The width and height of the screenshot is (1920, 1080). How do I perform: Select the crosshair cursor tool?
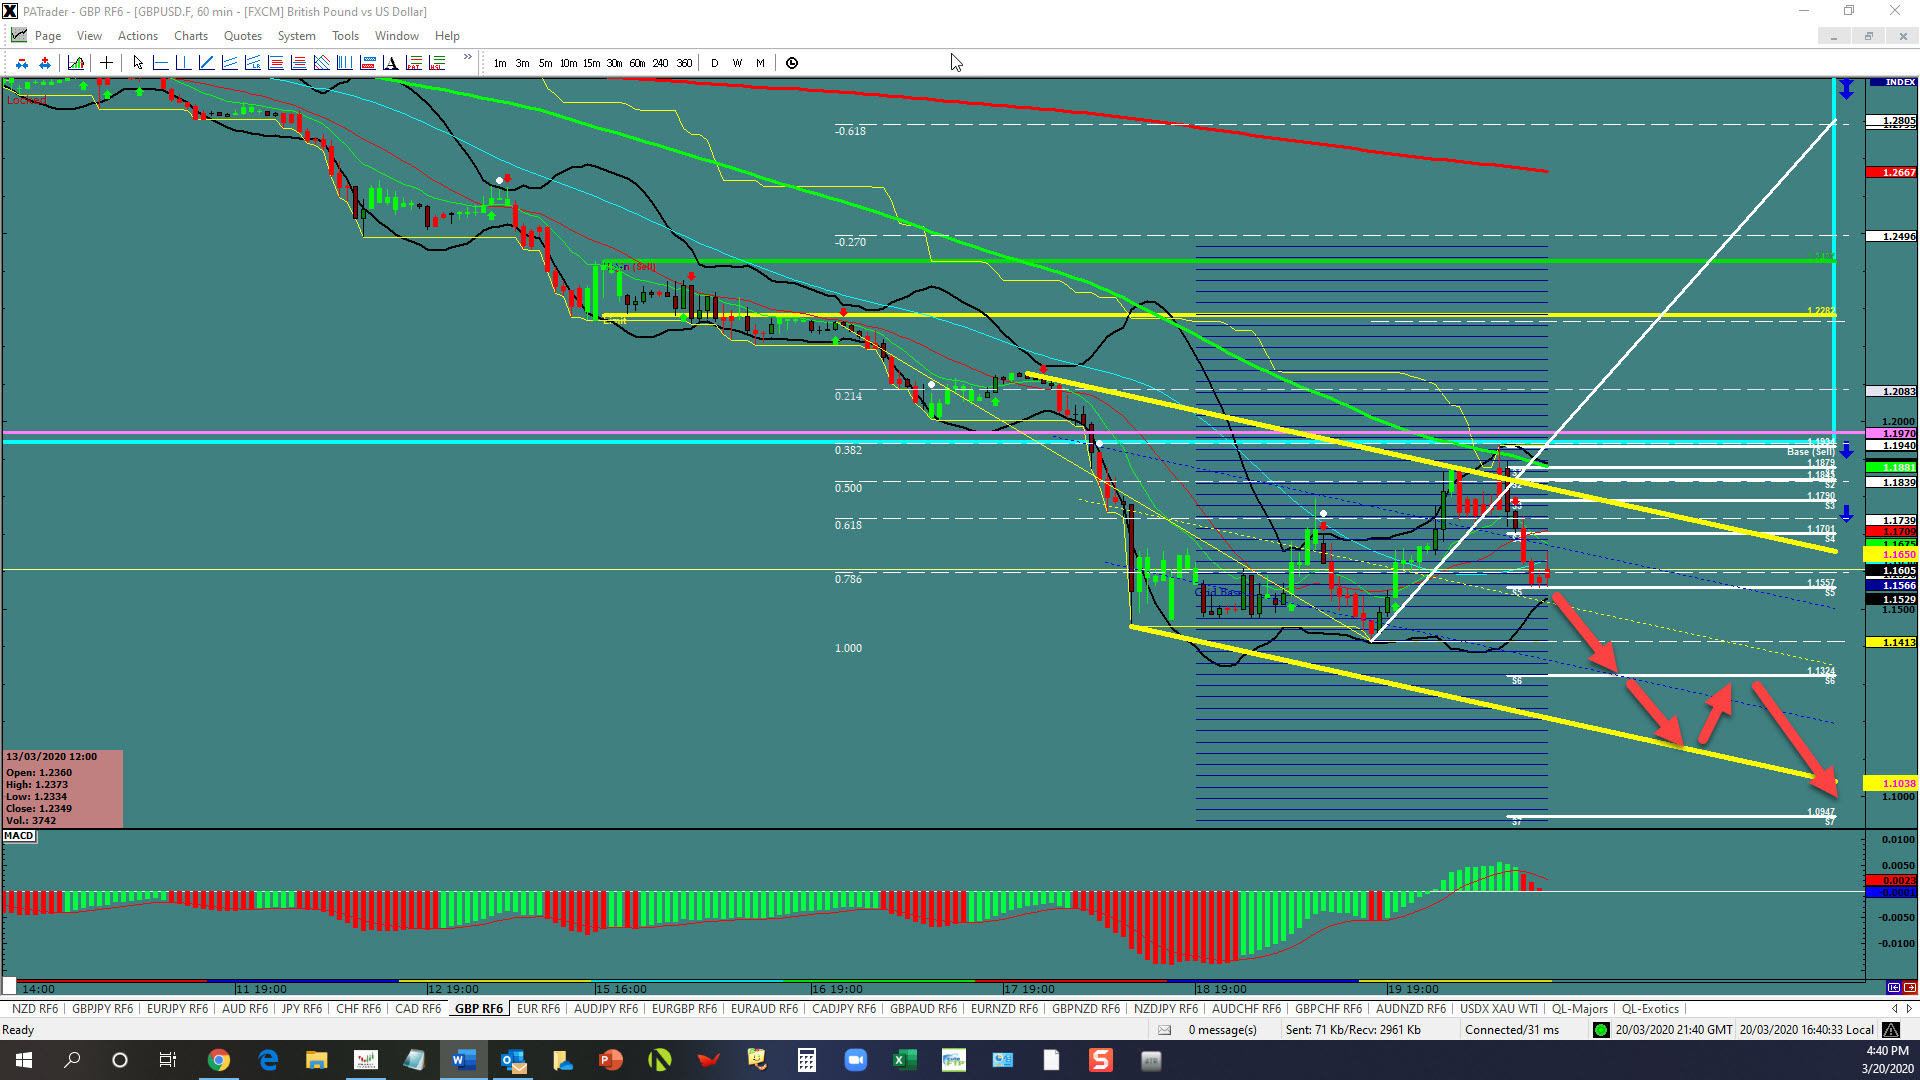pos(106,63)
